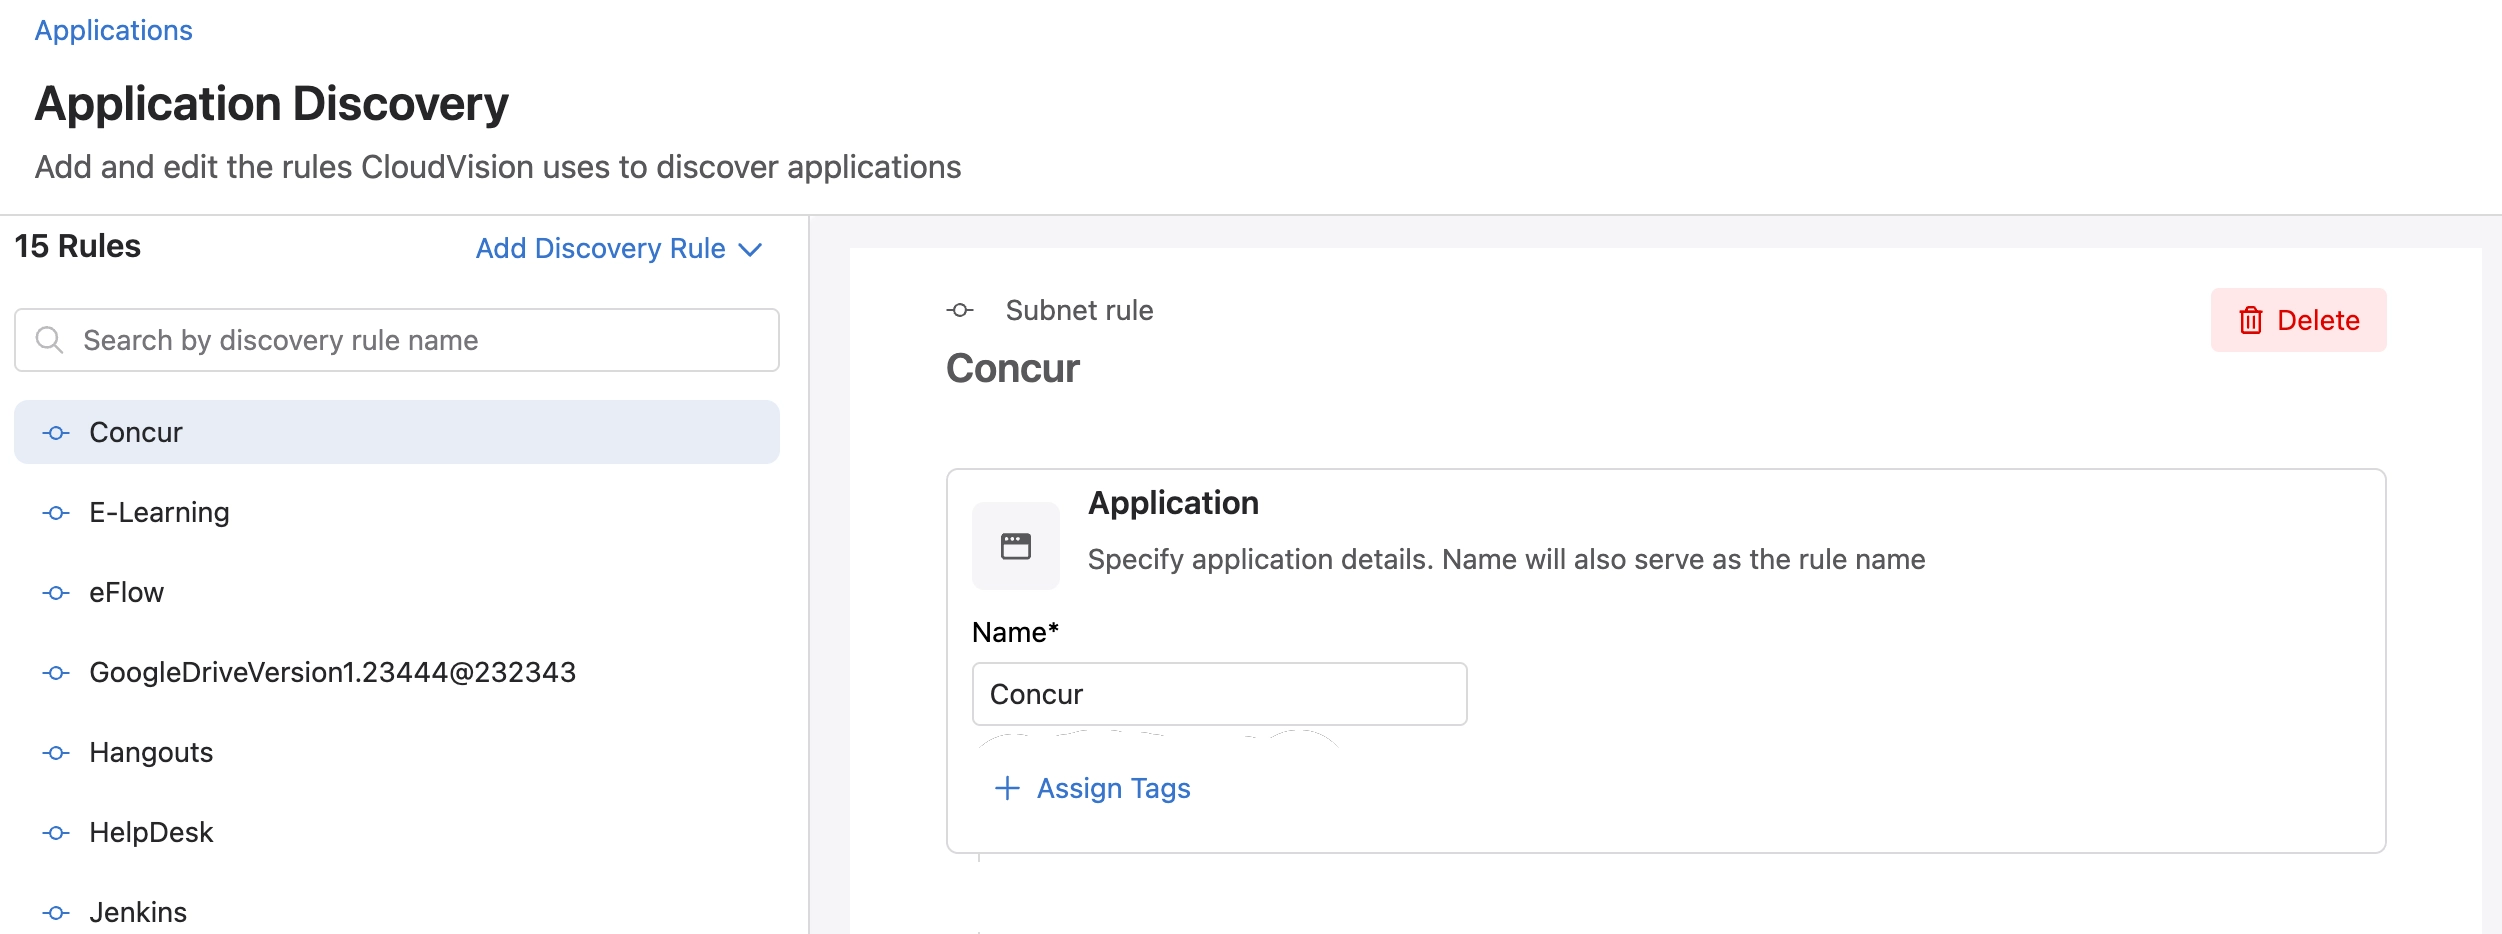Screen dimensions: 2502x934
Task: Click the Name* field label
Action: click(x=1015, y=632)
